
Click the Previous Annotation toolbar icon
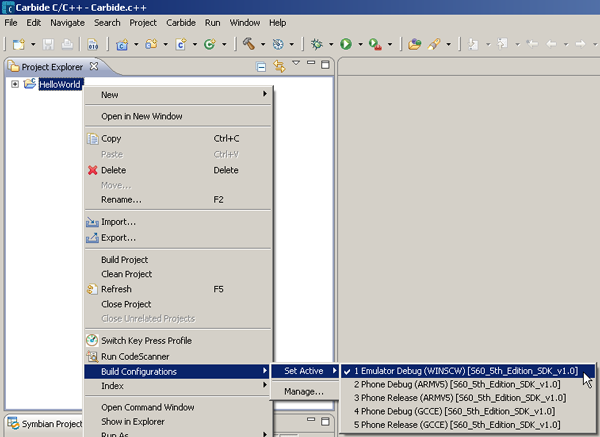coord(502,44)
